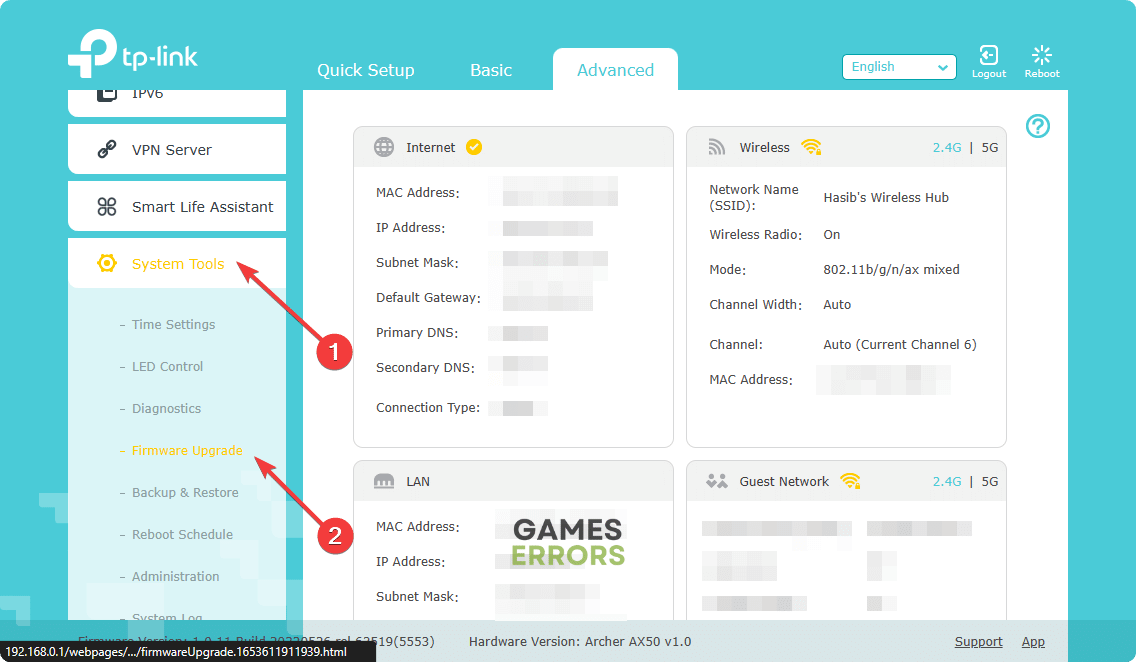Open Firmware Upgrade submenu item
This screenshot has height=662, width=1136.
[x=187, y=451]
